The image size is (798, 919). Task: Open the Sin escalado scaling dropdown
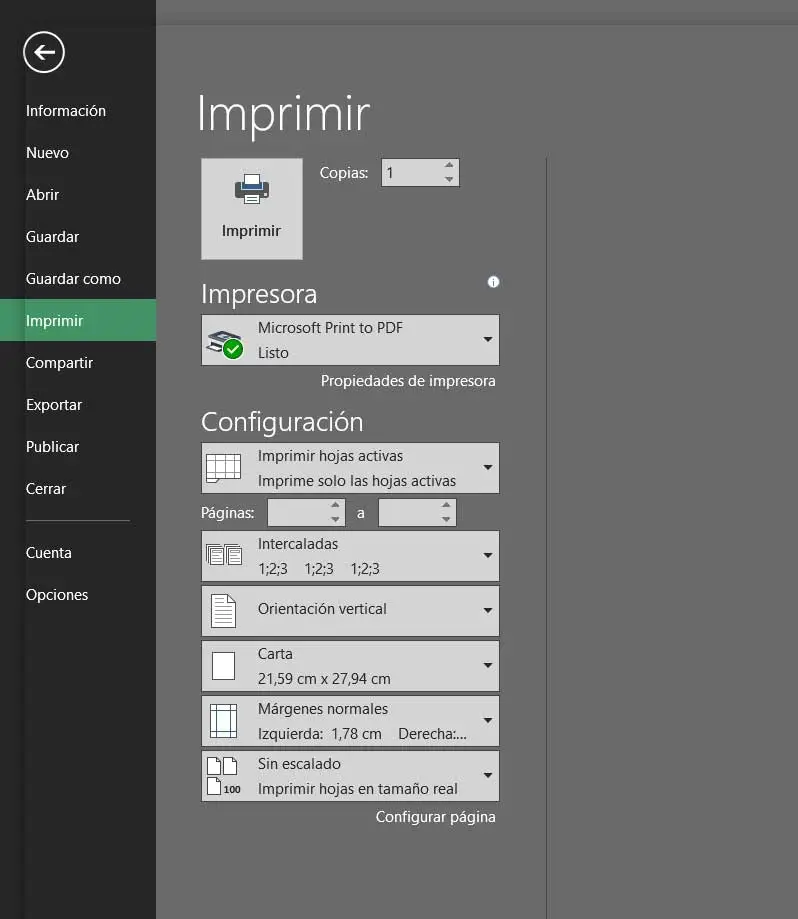[x=487, y=776]
